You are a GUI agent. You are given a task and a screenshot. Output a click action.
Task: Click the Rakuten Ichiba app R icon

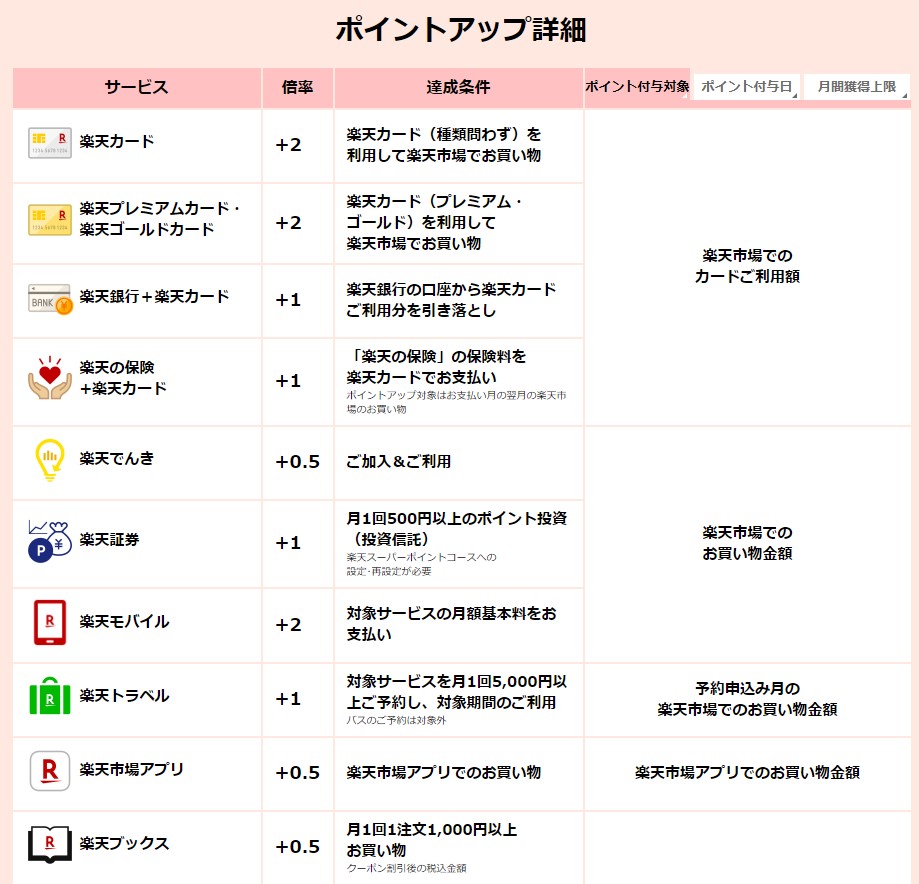49,771
